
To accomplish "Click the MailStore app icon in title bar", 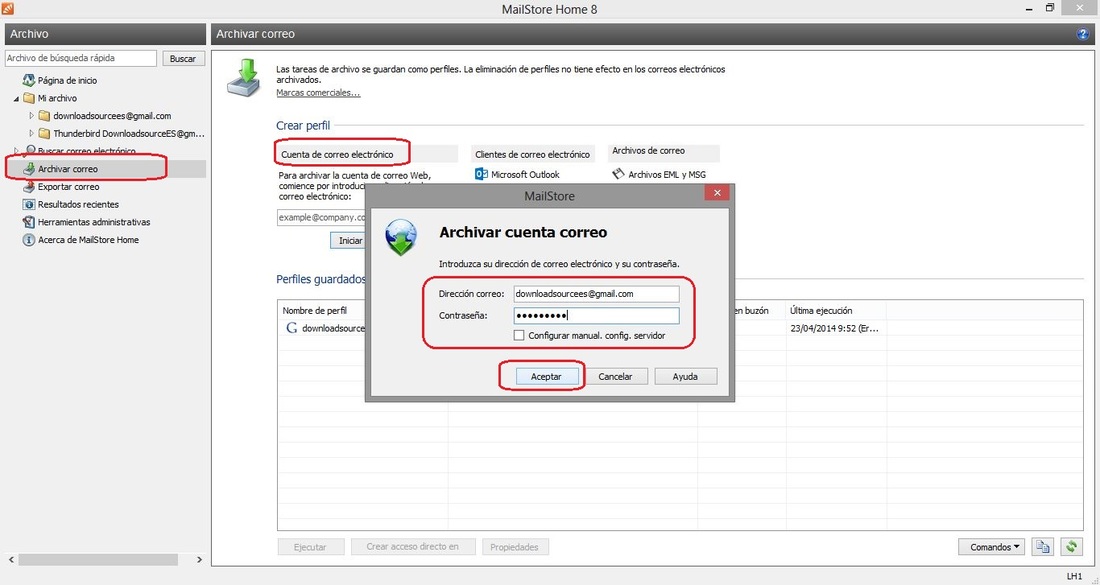I will [x=7, y=8].
